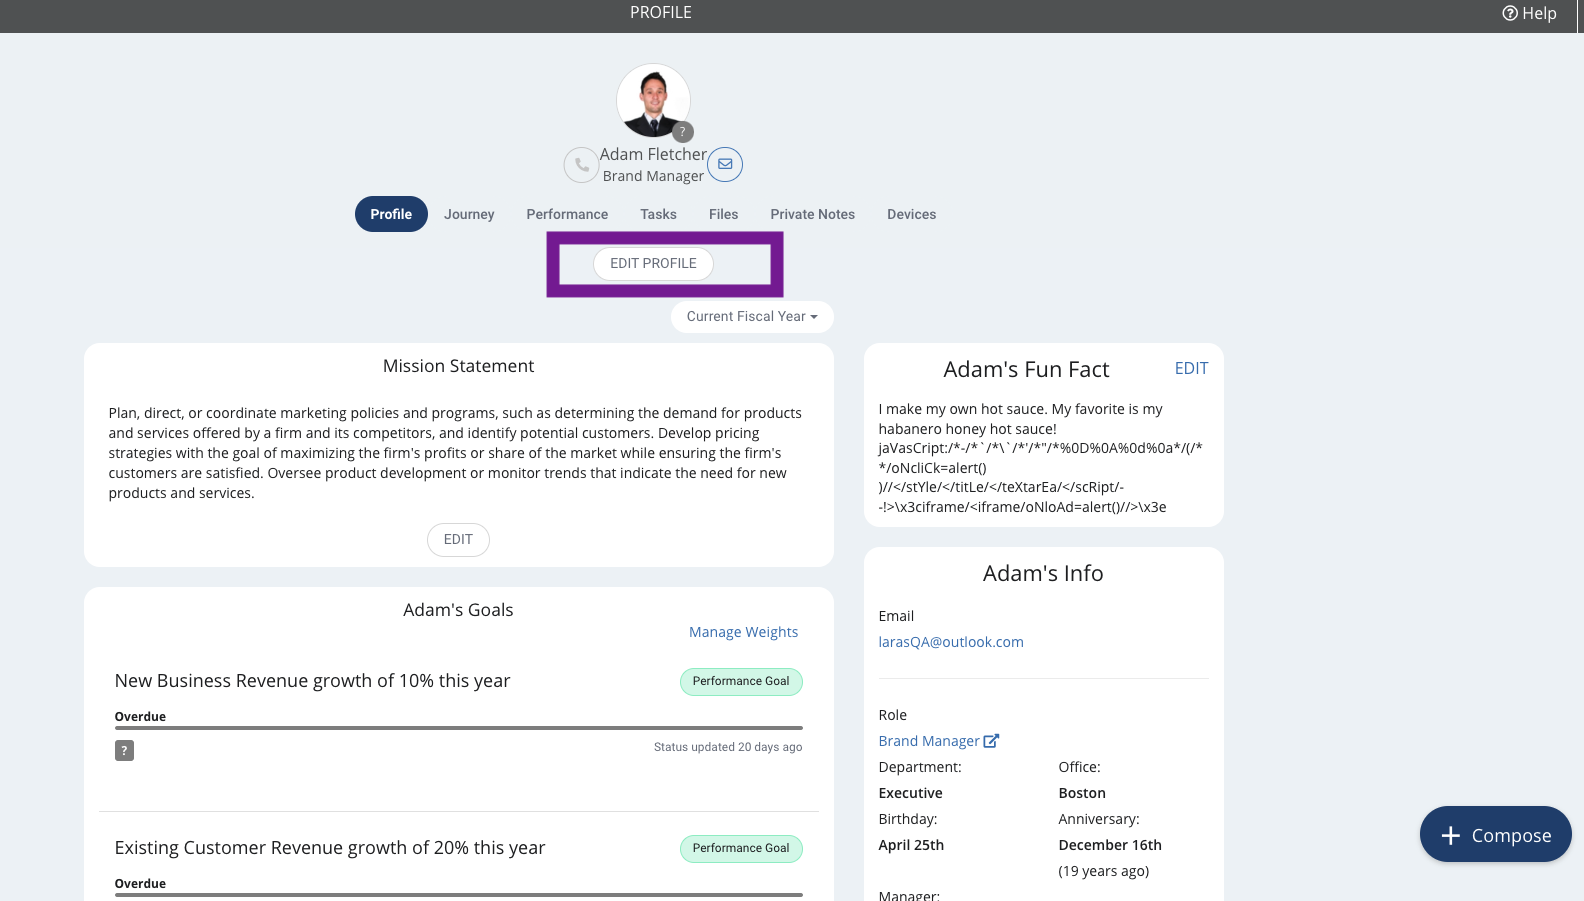
Task: Click EDIT link for Adam's Fun Fact
Action: pos(1191,368)
